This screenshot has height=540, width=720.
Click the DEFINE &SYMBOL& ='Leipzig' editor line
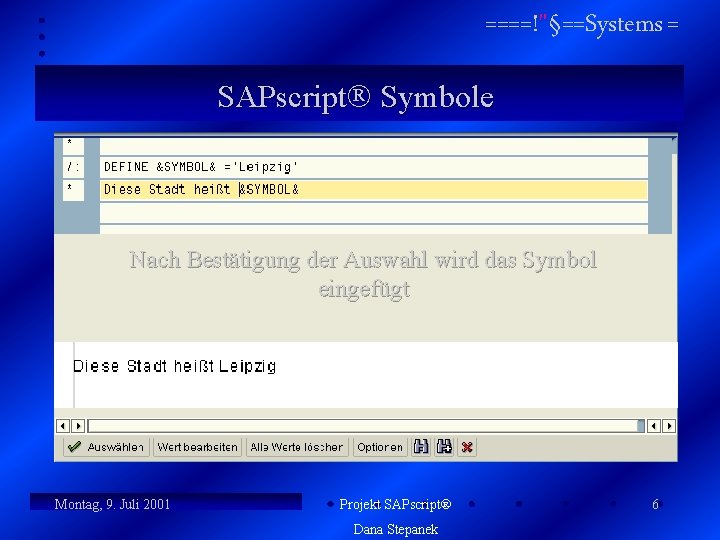(373, 167)
